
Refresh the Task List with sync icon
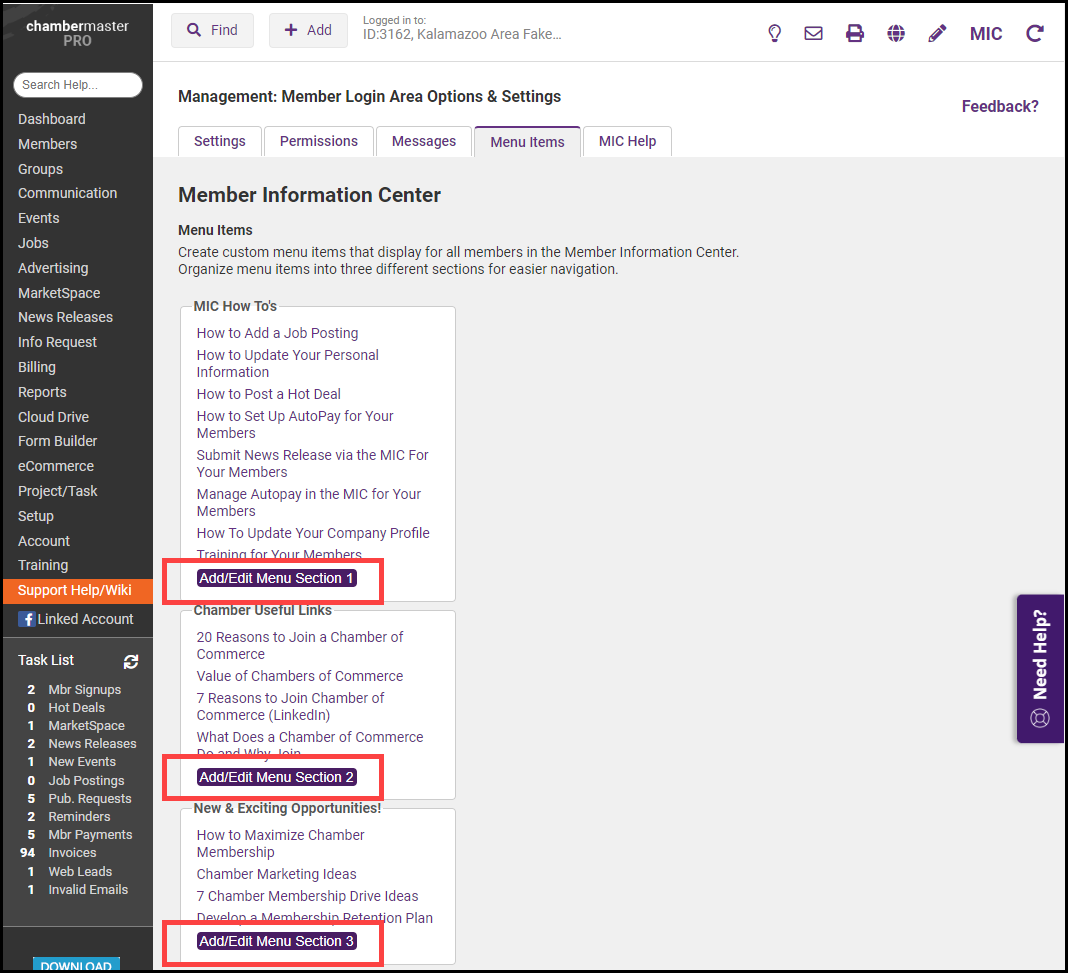(x=131, y=661)
